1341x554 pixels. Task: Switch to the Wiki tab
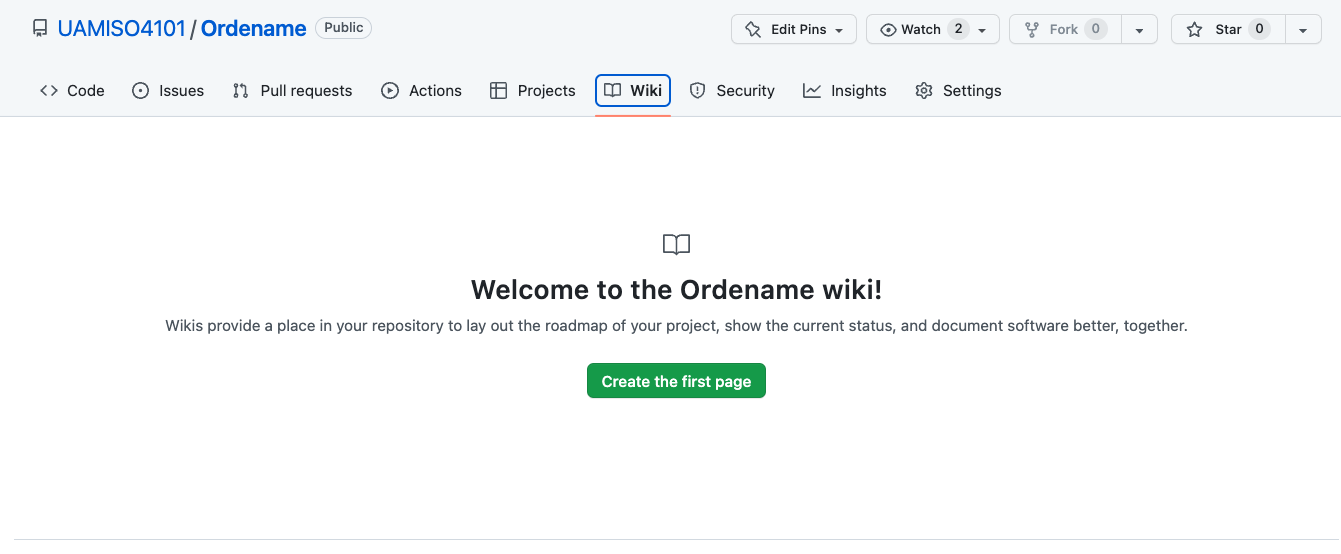[633, 91]
